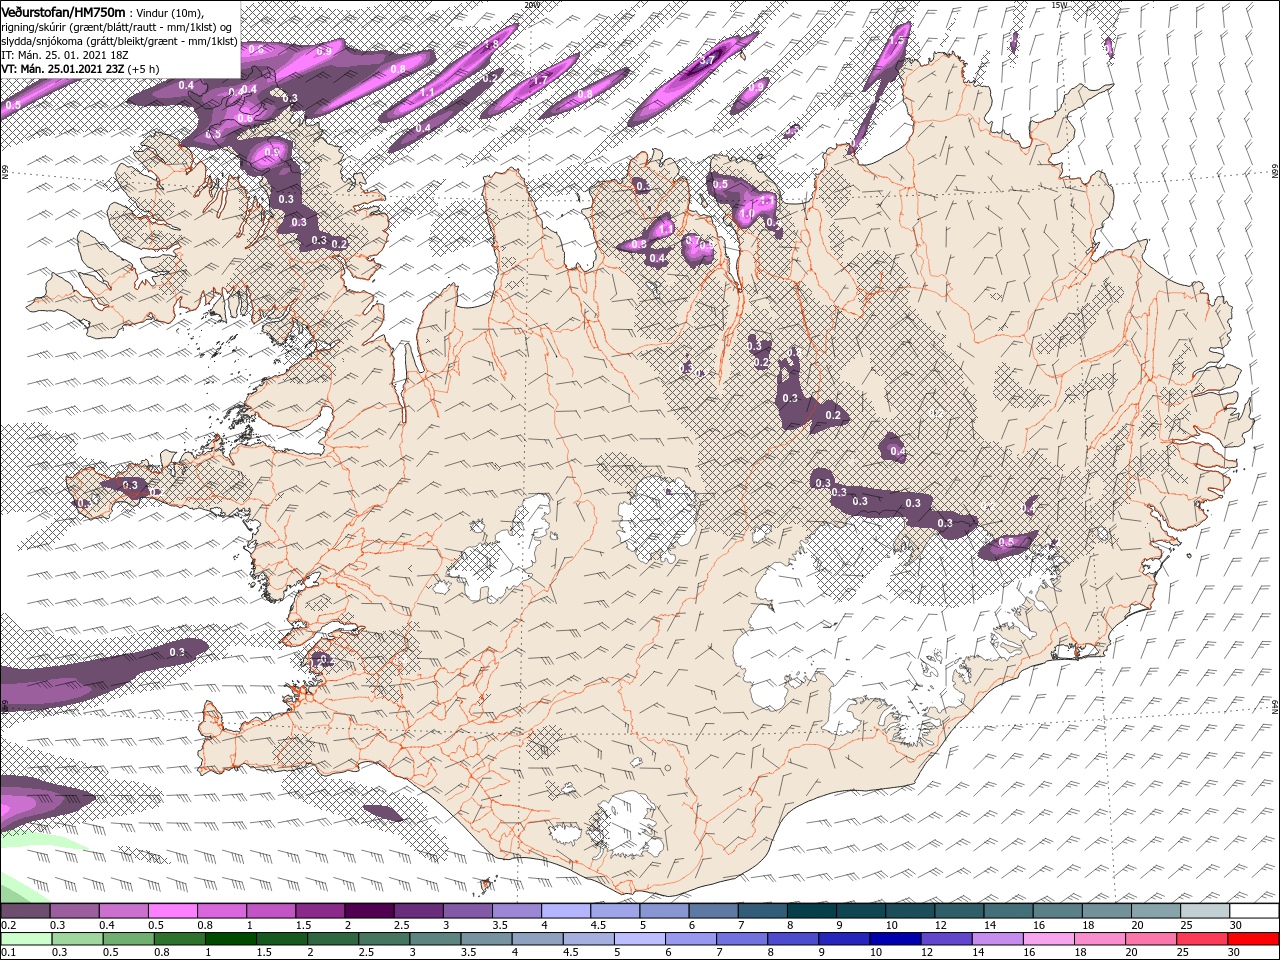Click the palest green 0.1 swatch in lower legend row
The image size is (1280, 960).
click(25, 939)
